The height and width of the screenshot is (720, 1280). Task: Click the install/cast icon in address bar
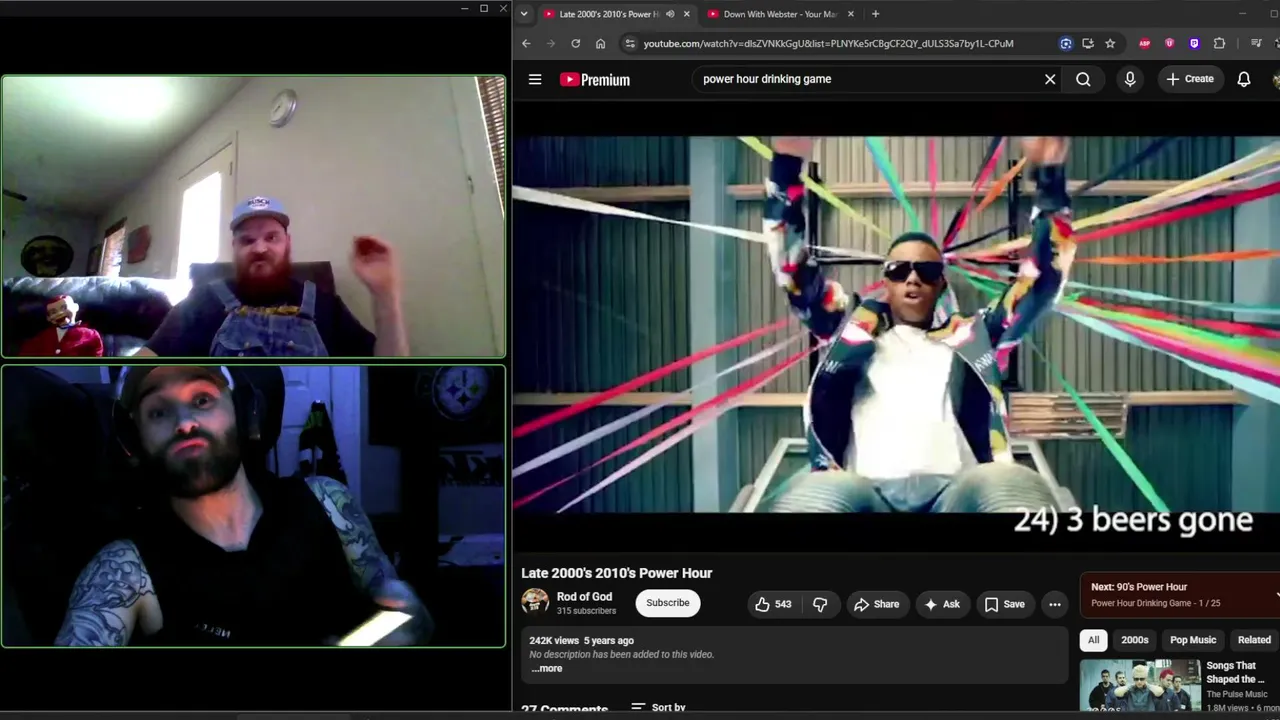1088,43
